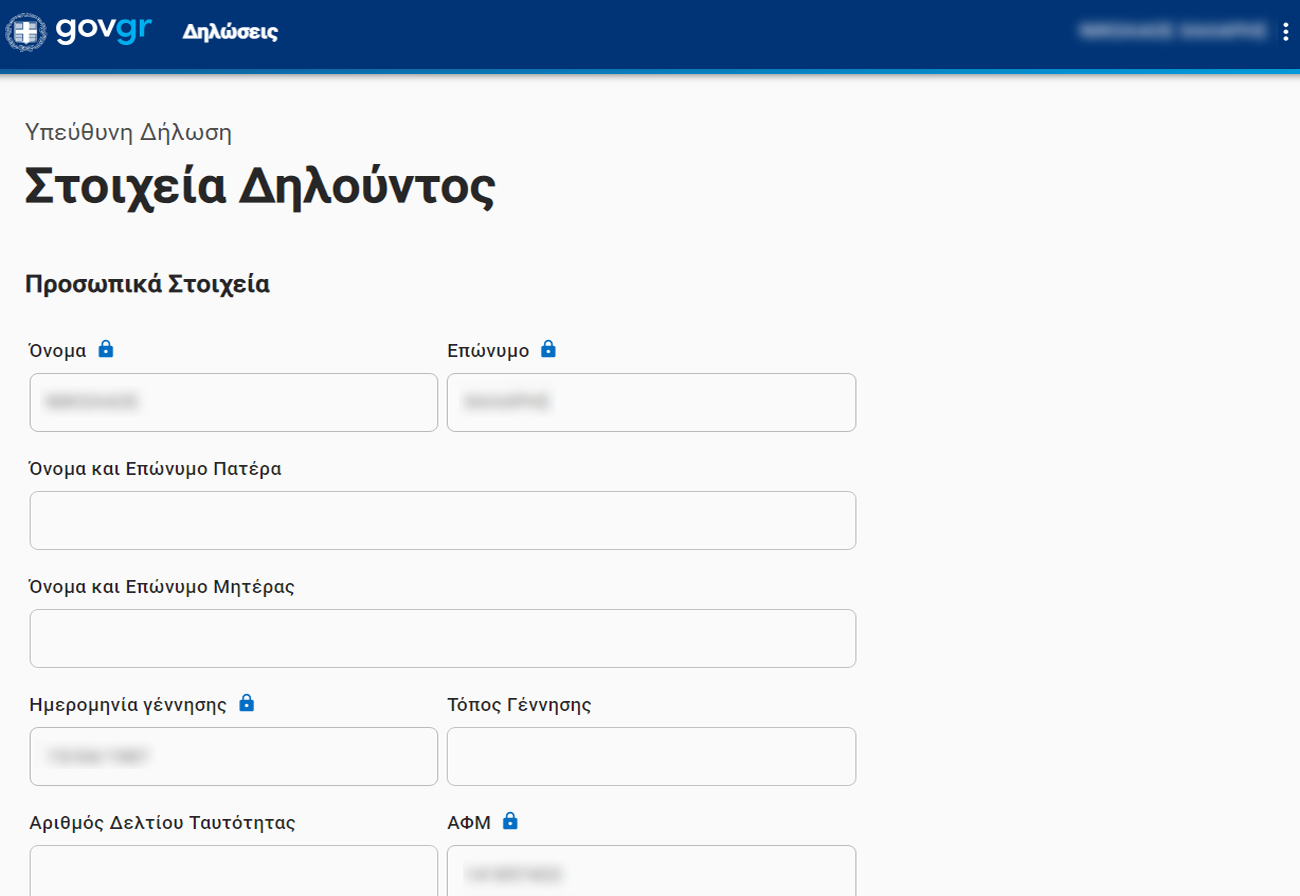Select the locked Όνομα text box
Image resolution: width=1300 pixels, height=896 pixels.
point(233,402)
